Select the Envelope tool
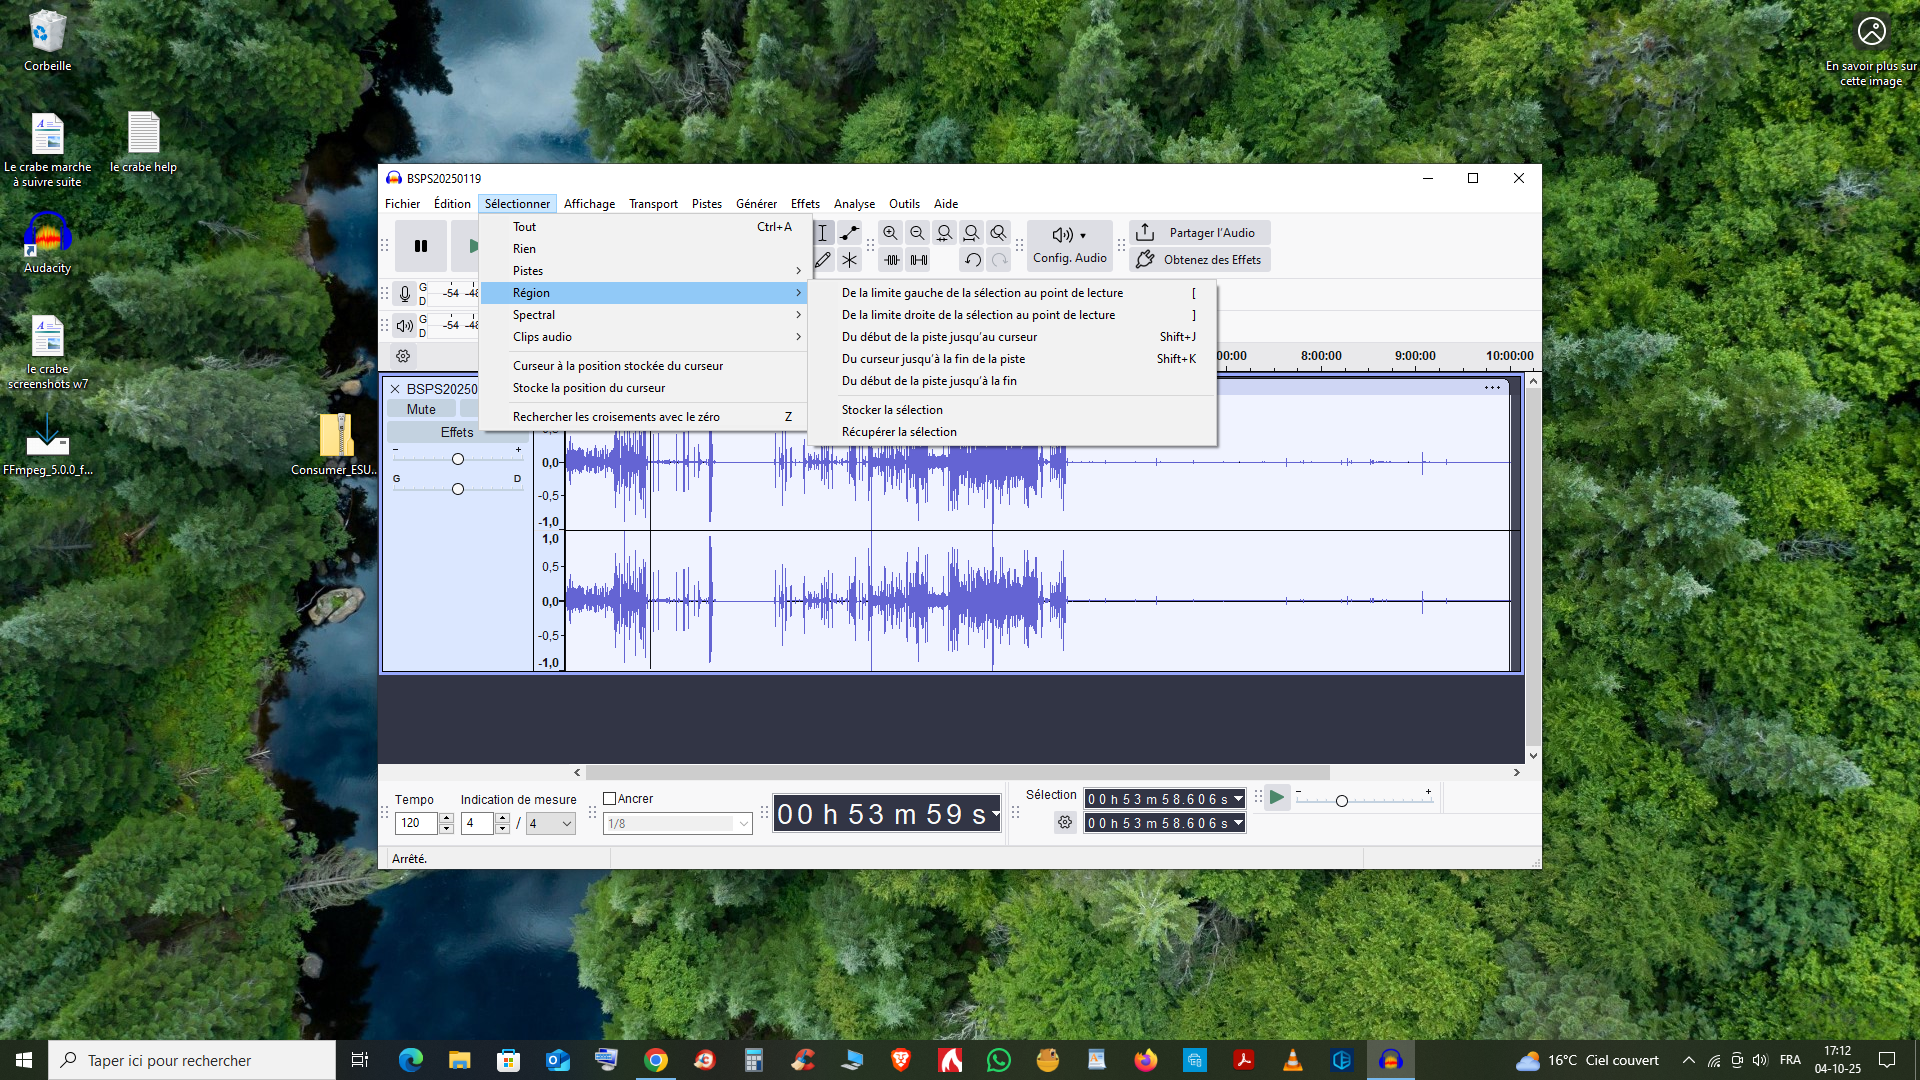Viewport: 1920px width, 1080px height. [x=850, y=233]
